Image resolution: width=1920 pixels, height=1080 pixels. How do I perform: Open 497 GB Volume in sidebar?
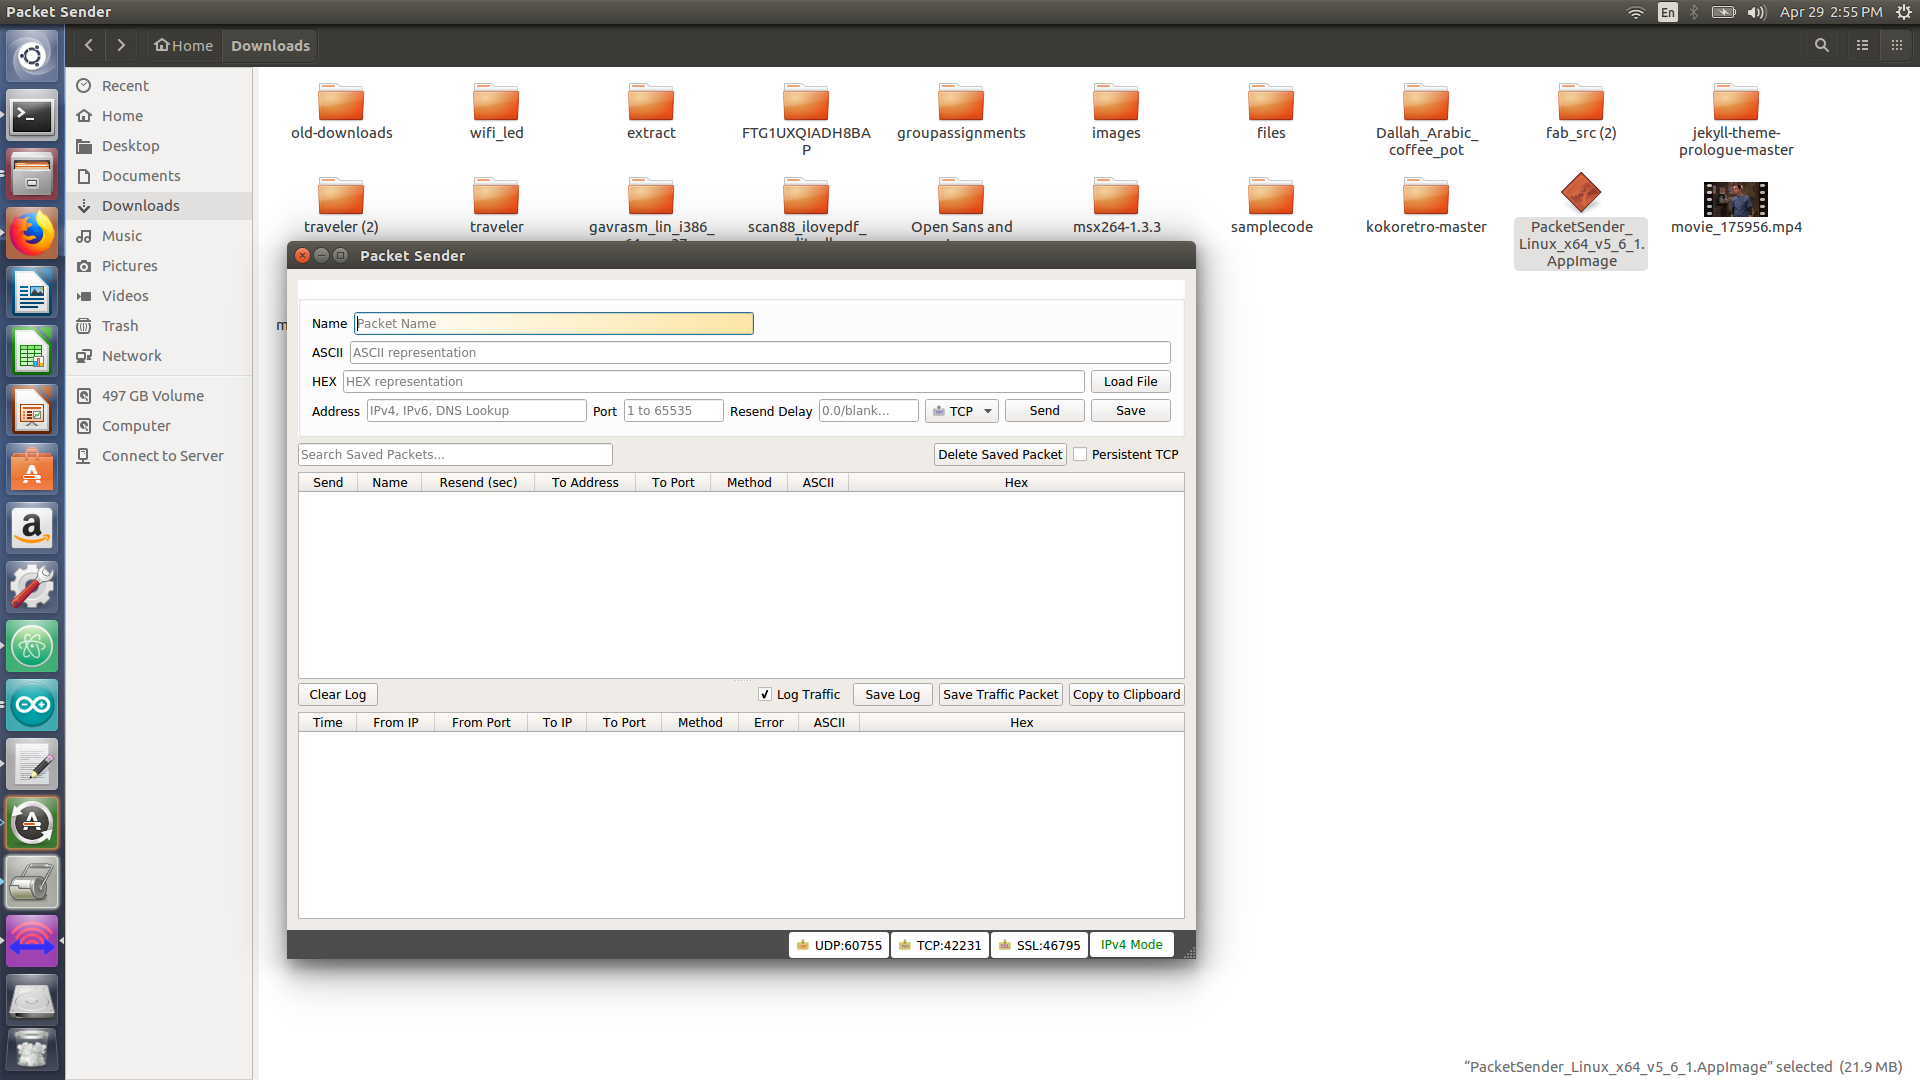click(152, 396)
